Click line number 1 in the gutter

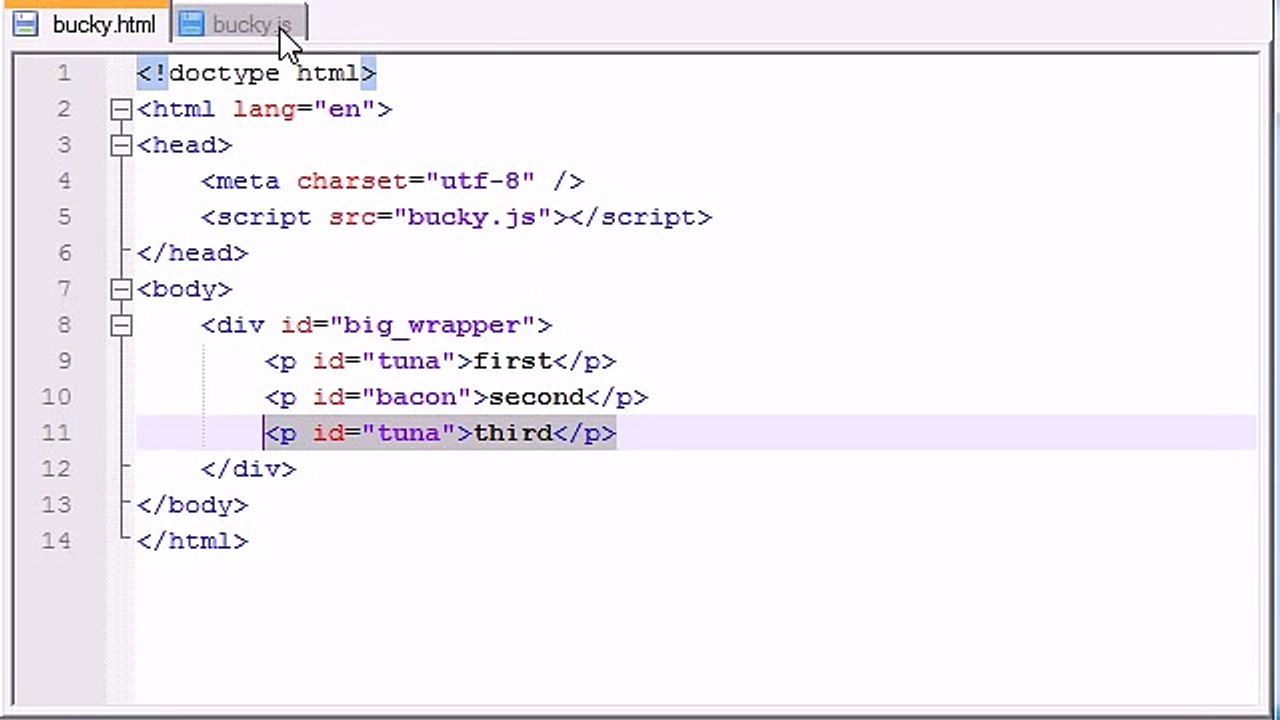[x=64, y=73]
